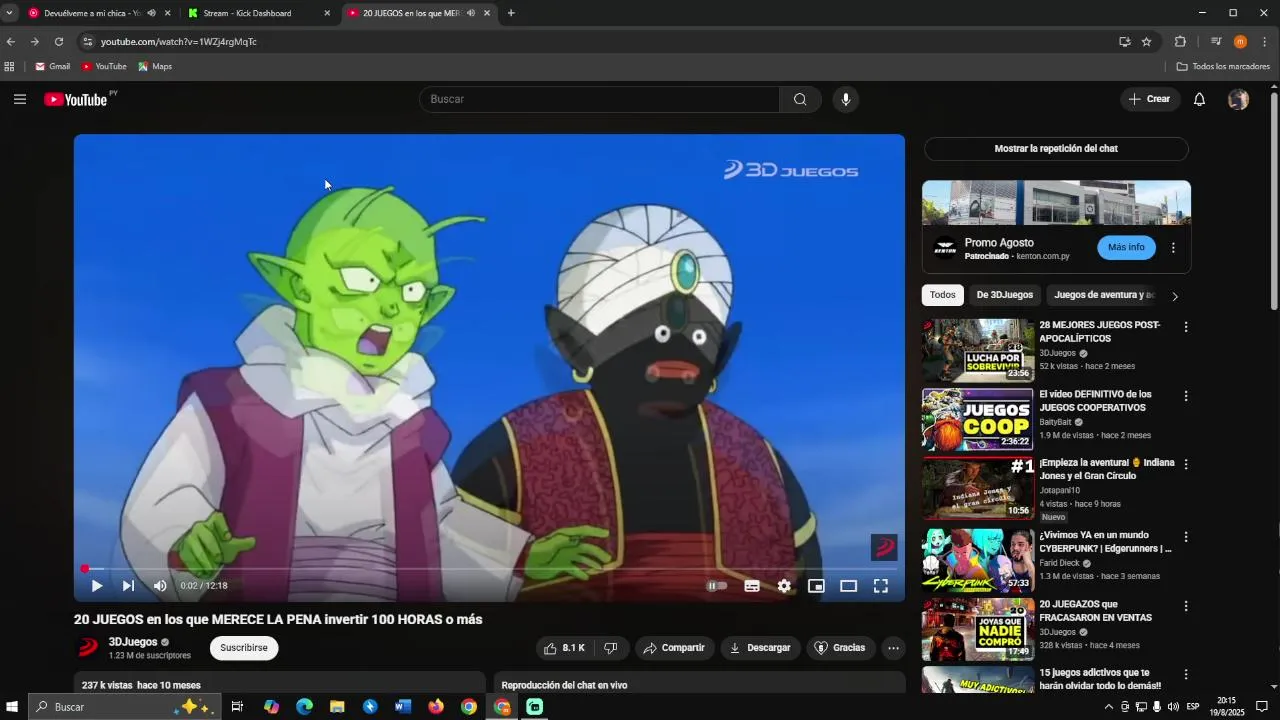1280x720 pixels.
Task: Open the Cyberpunk 57:33 thumbnail
Action: [978, 560]
